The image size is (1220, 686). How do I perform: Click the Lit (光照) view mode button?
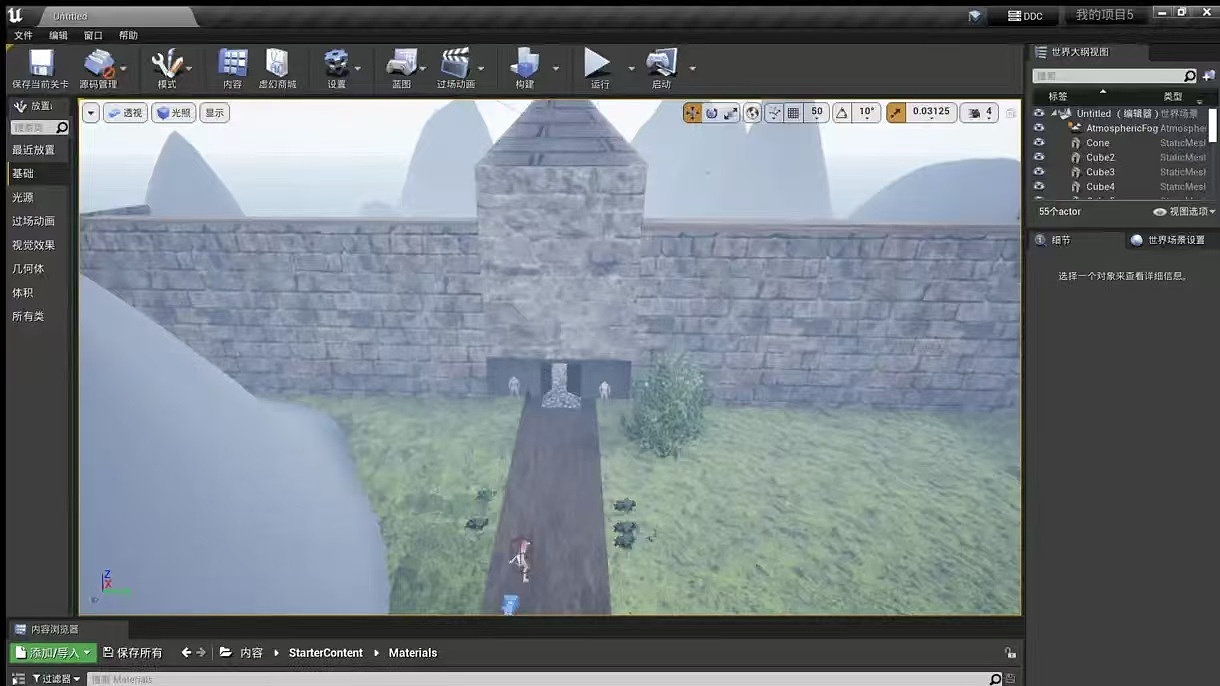pos(174,113)
